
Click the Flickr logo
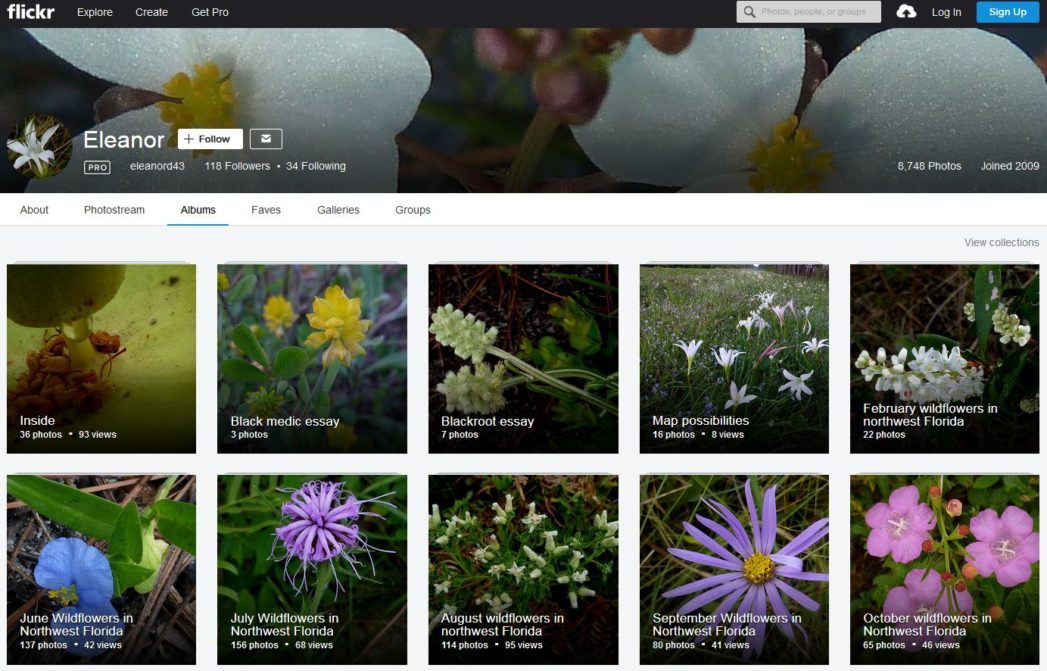coord(31,11)
